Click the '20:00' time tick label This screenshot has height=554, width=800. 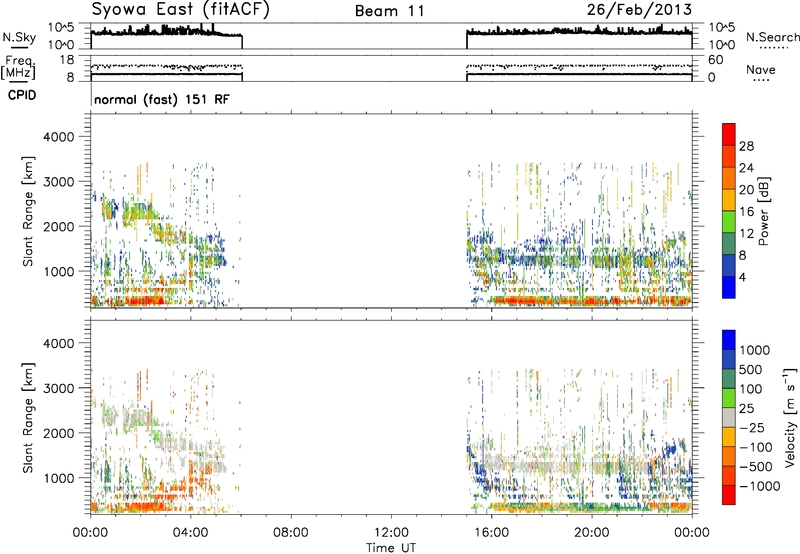(x=592, y=533)
